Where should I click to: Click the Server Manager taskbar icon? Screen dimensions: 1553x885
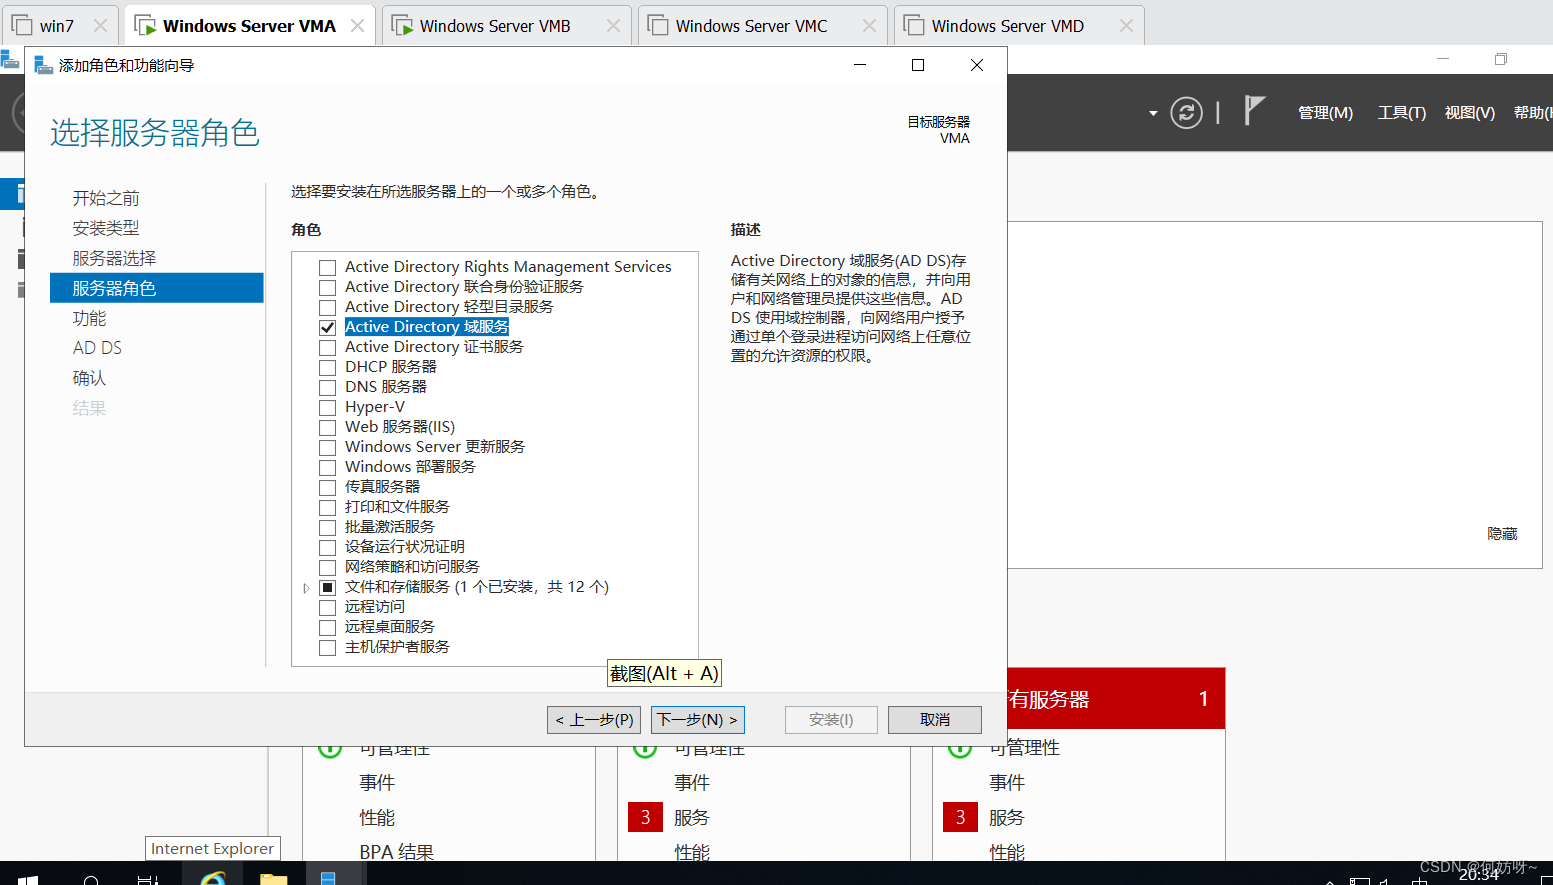coord(328,878)
